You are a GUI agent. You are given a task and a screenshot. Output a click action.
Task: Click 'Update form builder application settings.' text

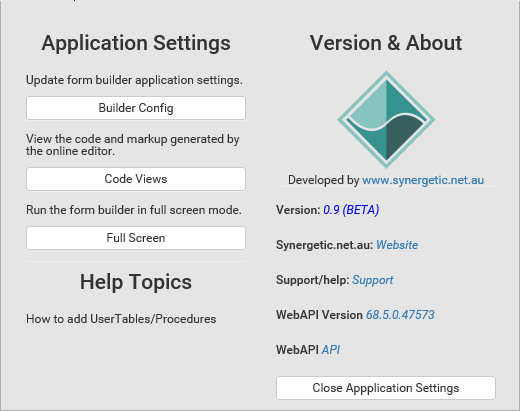(134, 80)
